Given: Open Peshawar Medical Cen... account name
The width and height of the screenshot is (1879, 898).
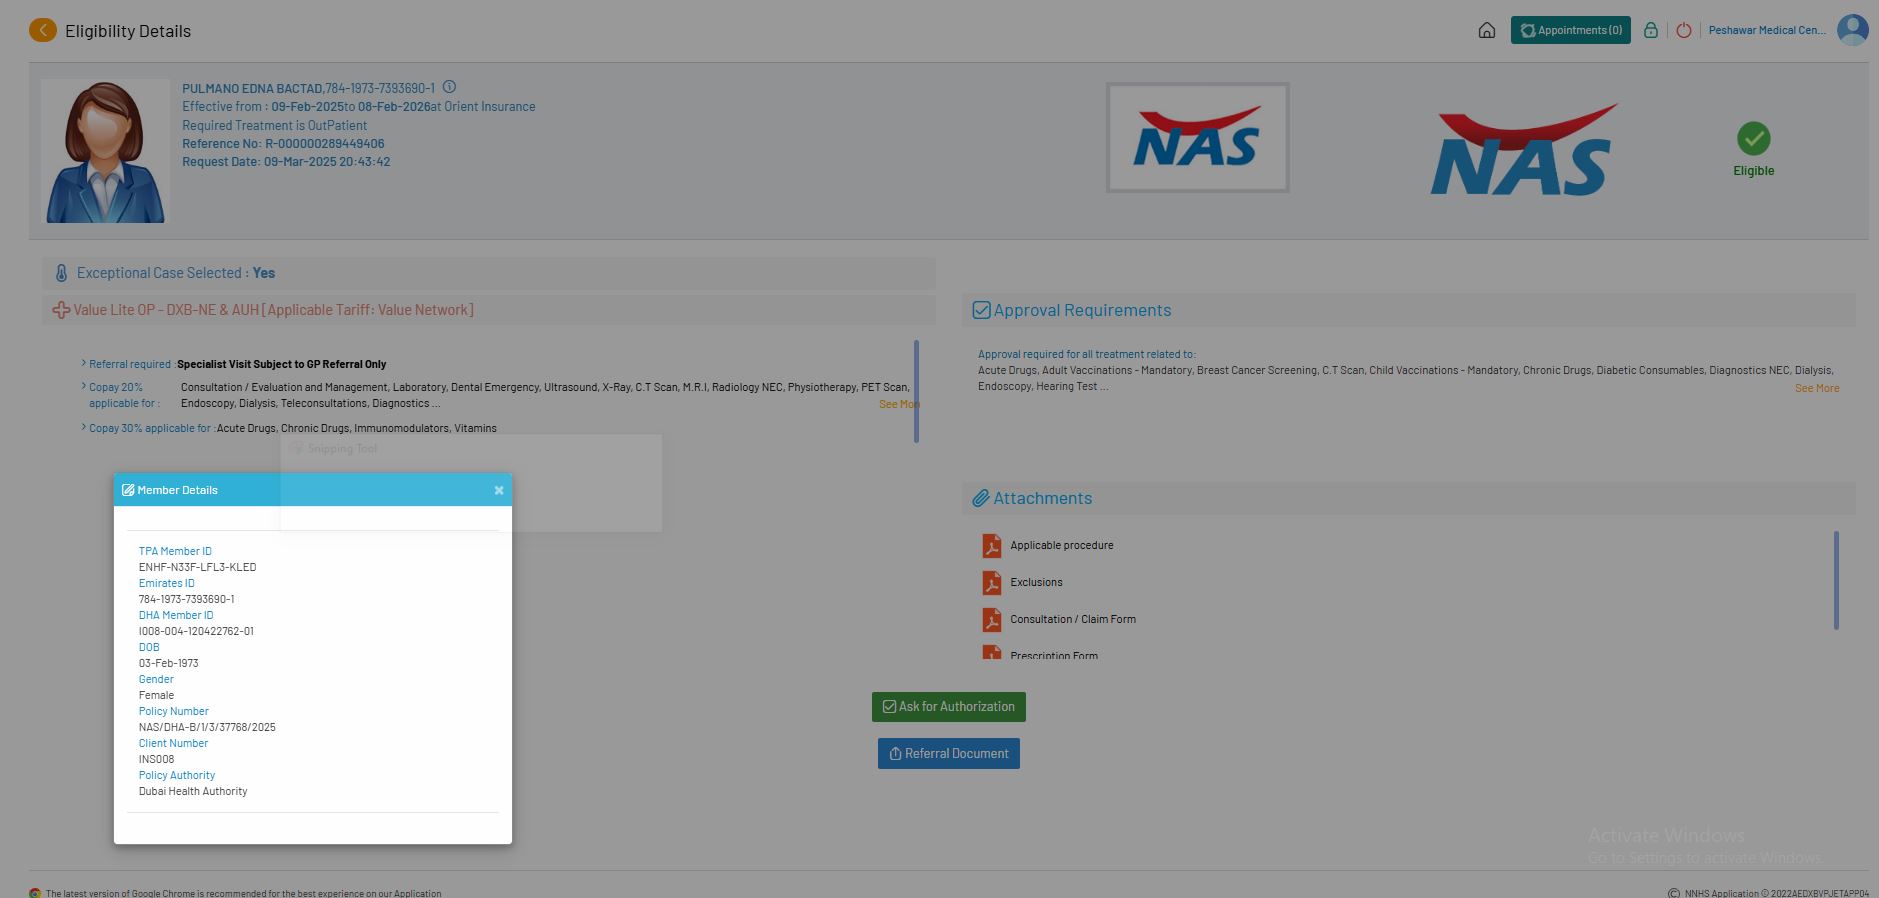Looking at the screenshot, I should (1767, 30).
